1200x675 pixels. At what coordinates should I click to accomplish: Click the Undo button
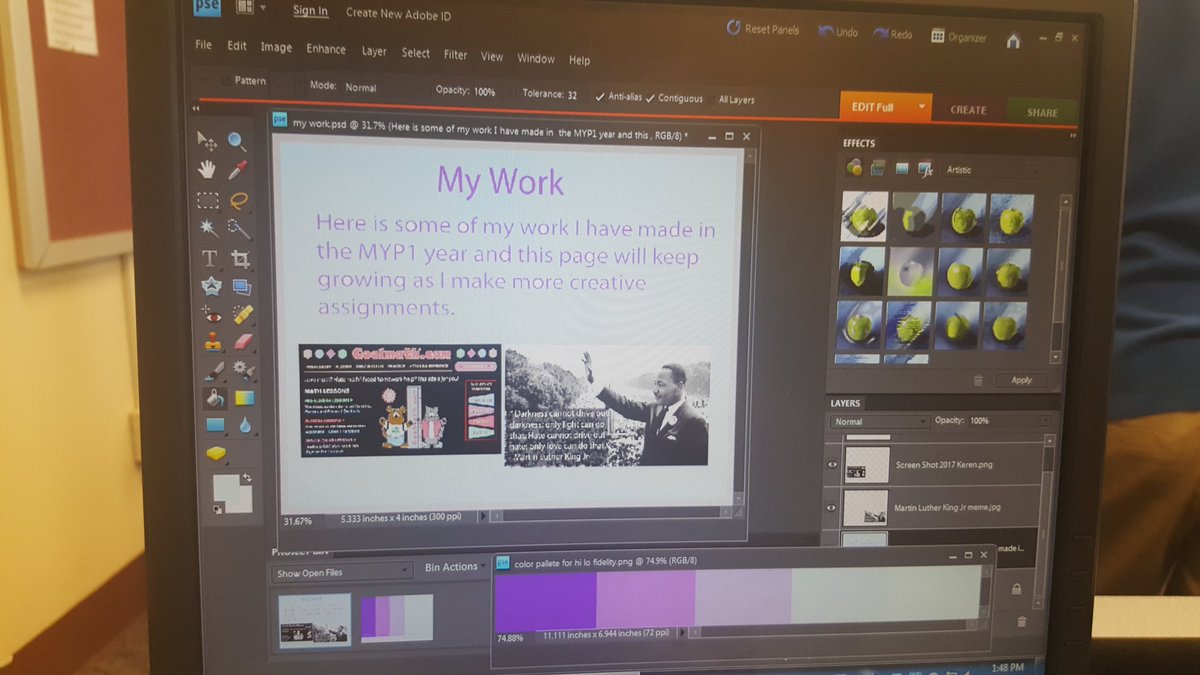pos(838,32)
